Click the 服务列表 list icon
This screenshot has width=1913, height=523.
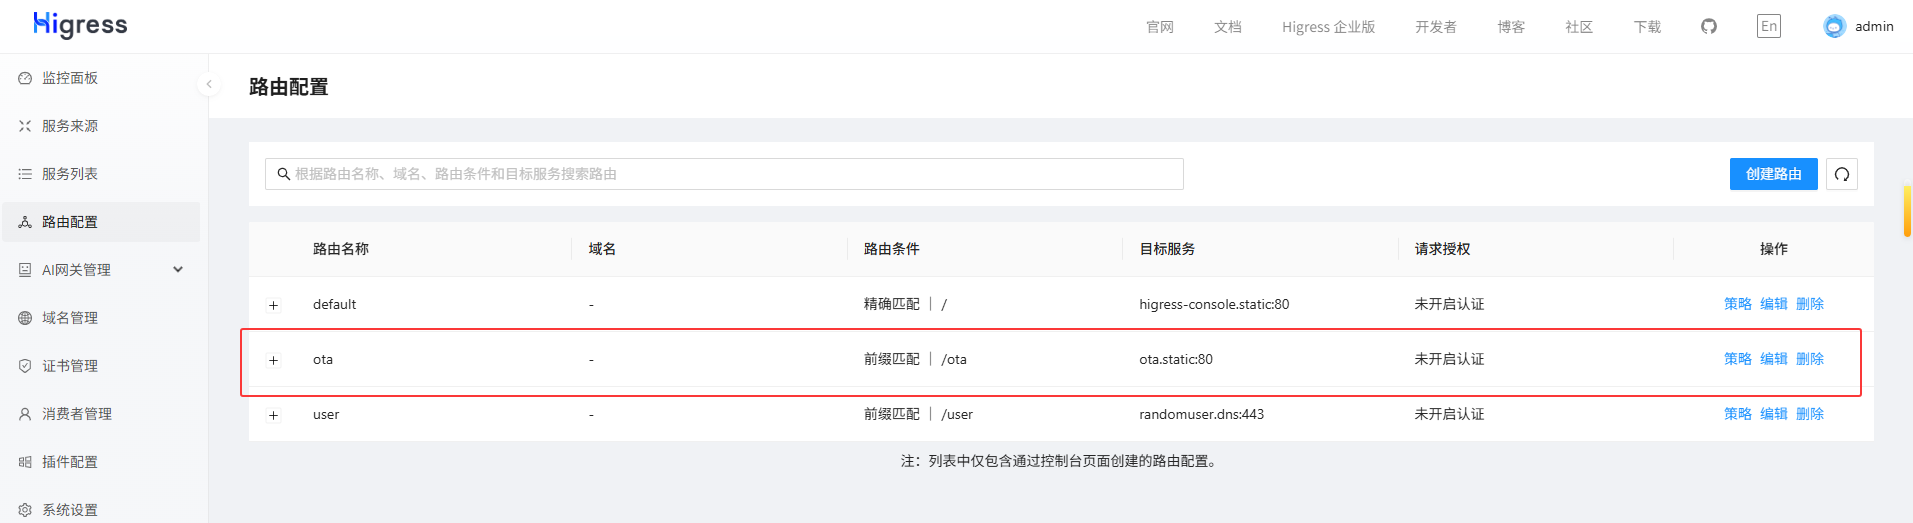pyautogui.click(x=25, y=174)
